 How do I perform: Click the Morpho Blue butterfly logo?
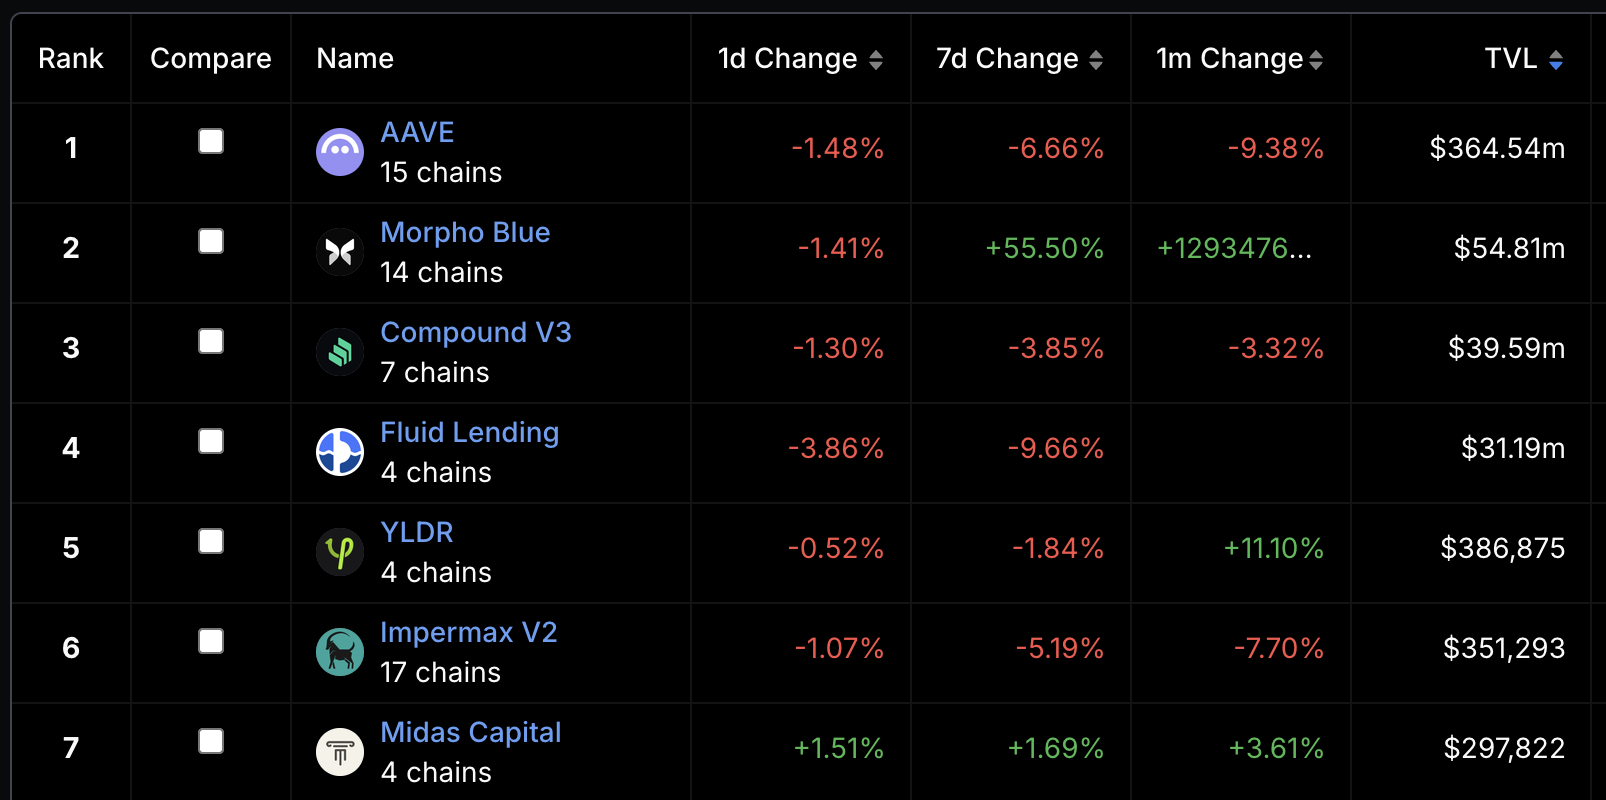click(340, 252)
